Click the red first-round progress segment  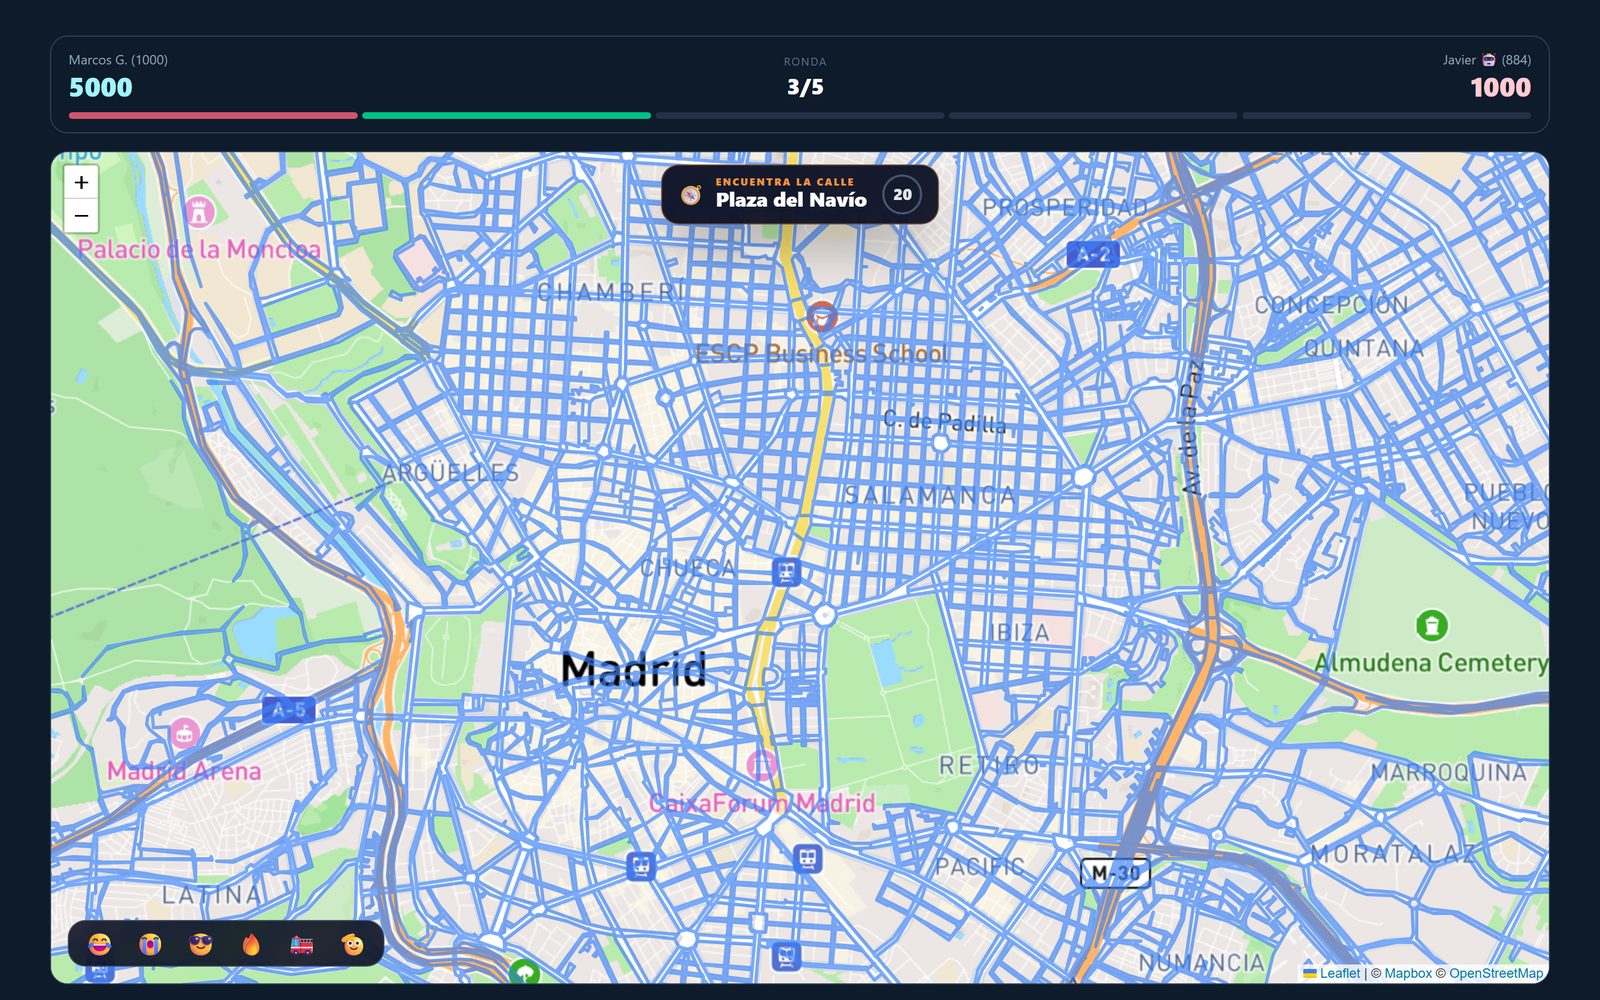point(213,116)
